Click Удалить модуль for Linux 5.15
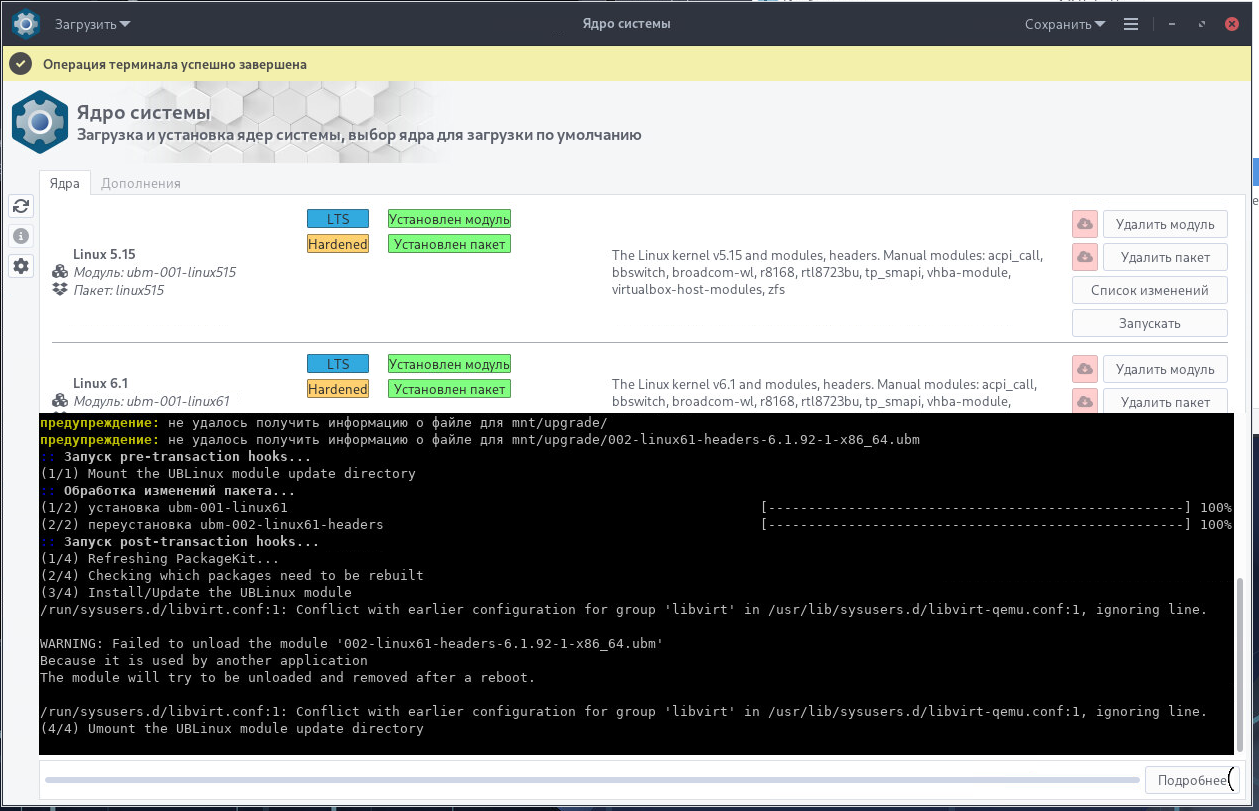Screen dimensions: 1259x811 (x=1164, y=224)
